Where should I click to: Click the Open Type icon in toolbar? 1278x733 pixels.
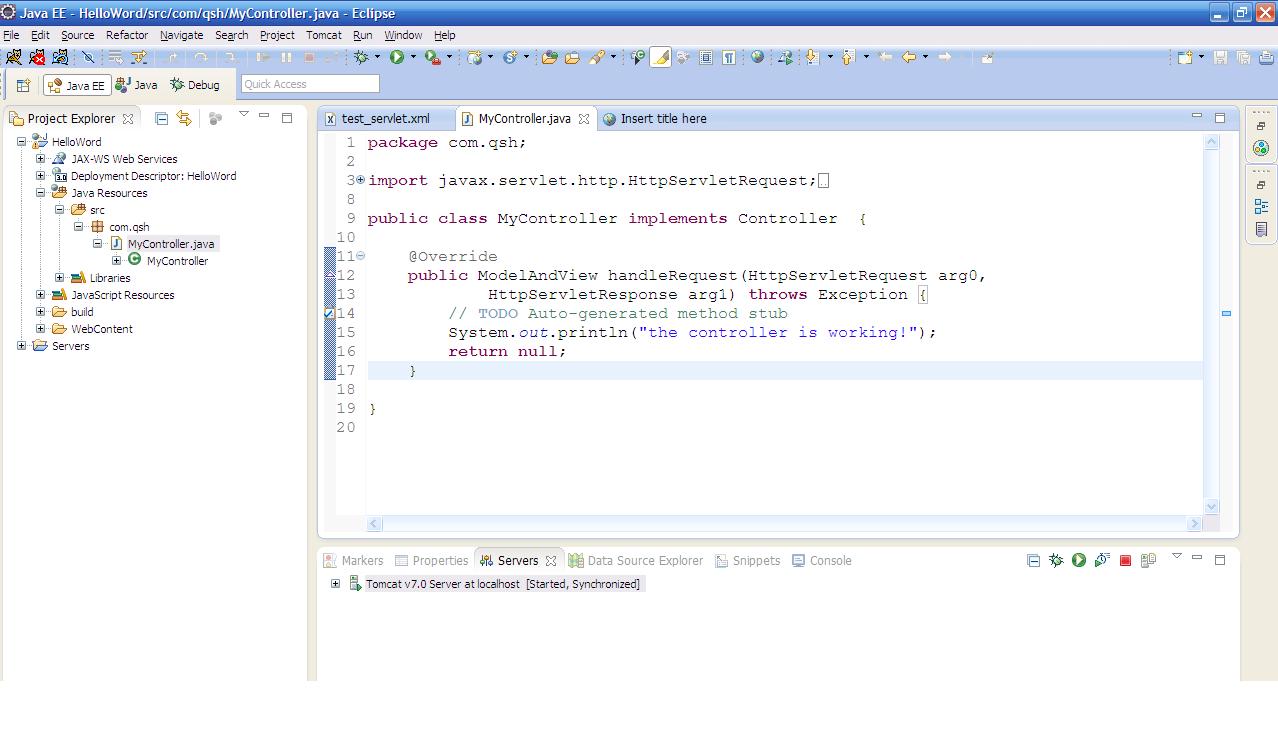(x=549, y=57)
